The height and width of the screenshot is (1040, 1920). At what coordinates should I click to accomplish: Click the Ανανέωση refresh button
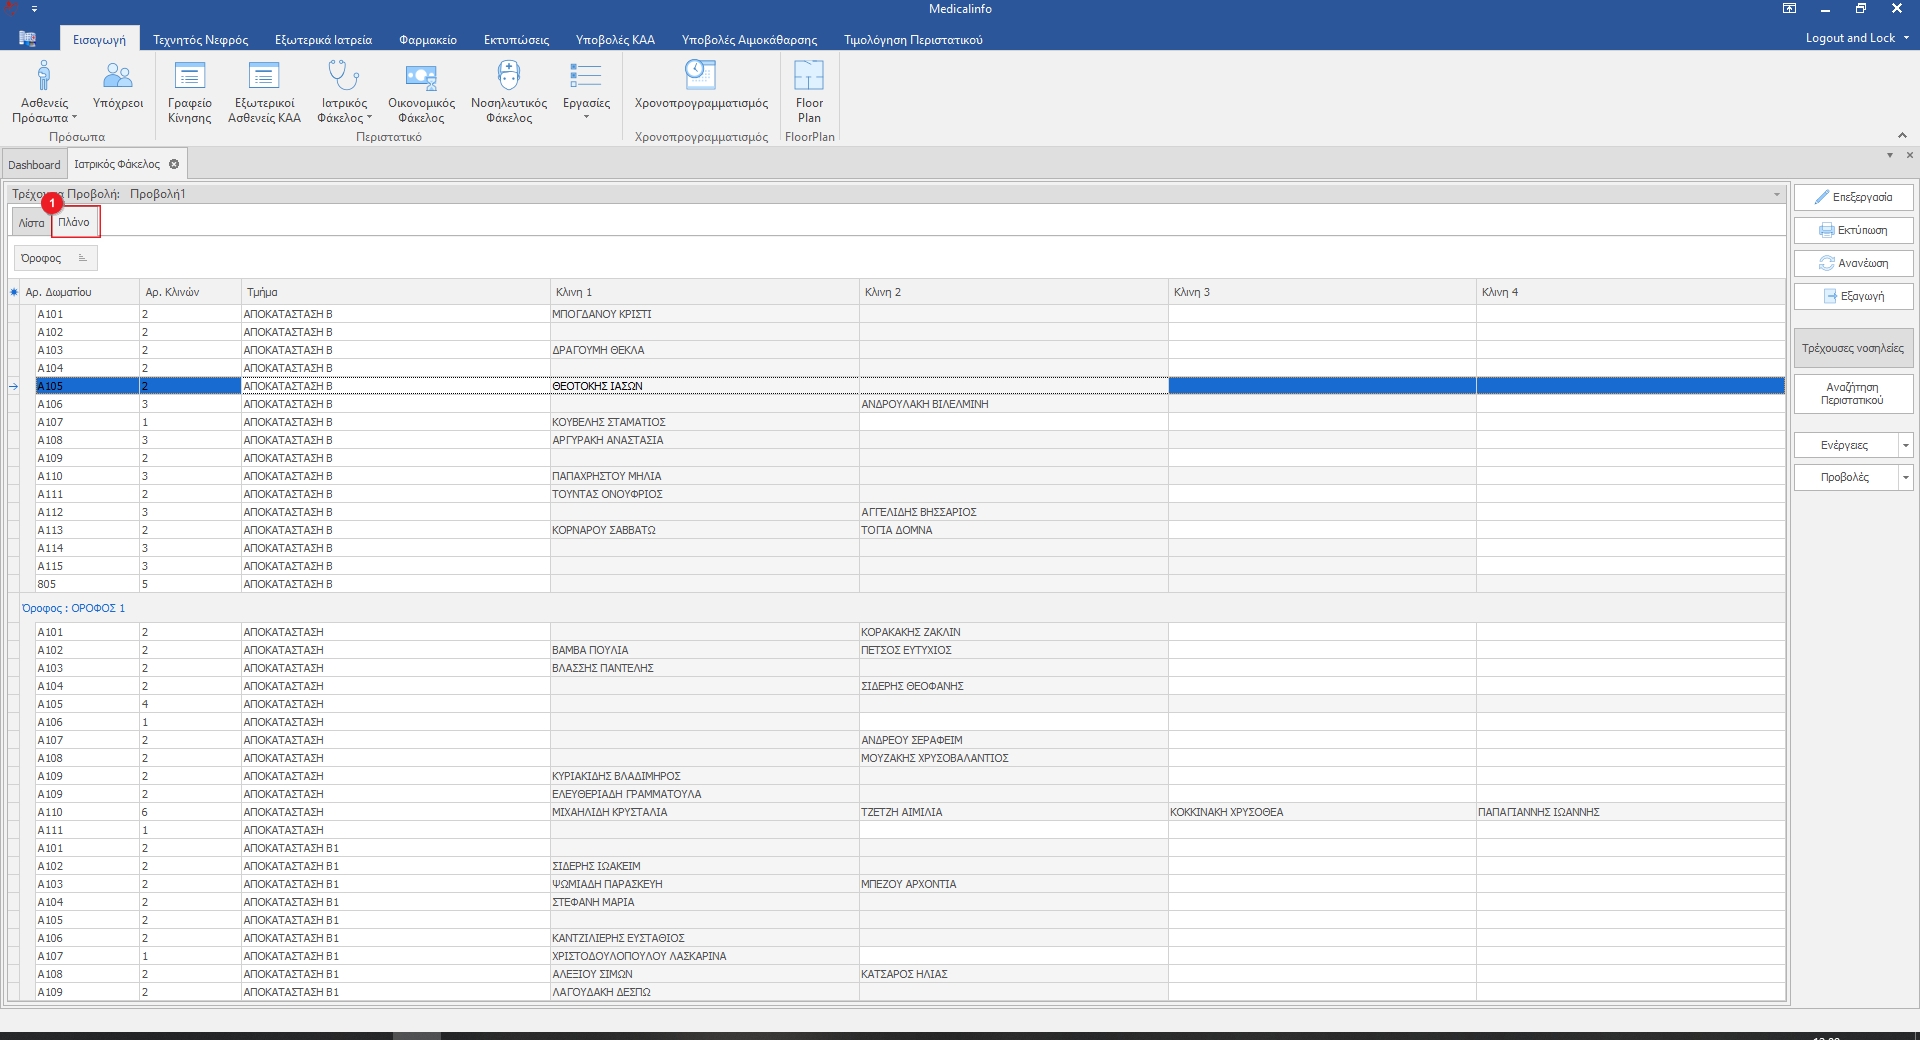tap(1853, 264)
